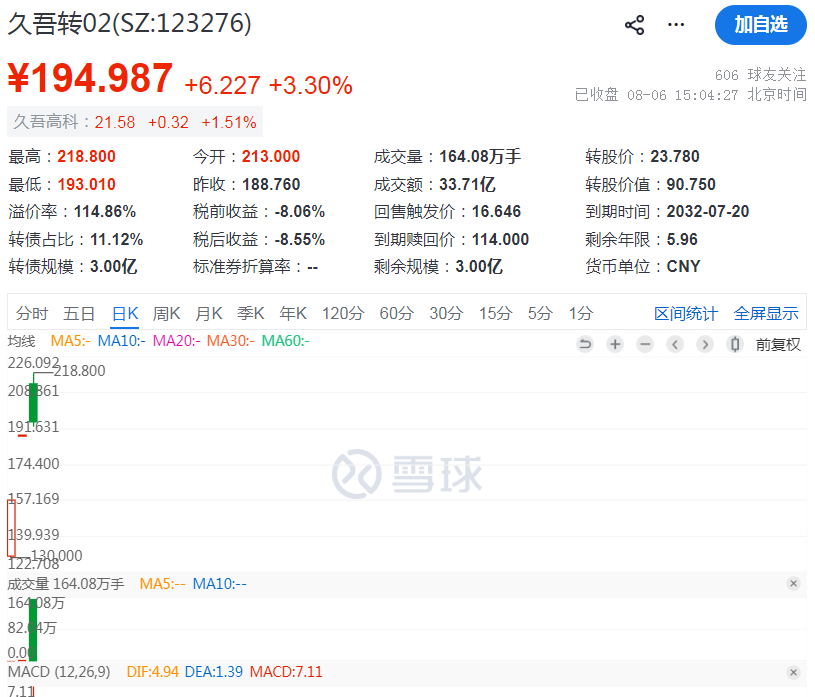Click the 溢价率 value 114.86%
Viewport: 815px width, 697px height.
coord(104,212)
